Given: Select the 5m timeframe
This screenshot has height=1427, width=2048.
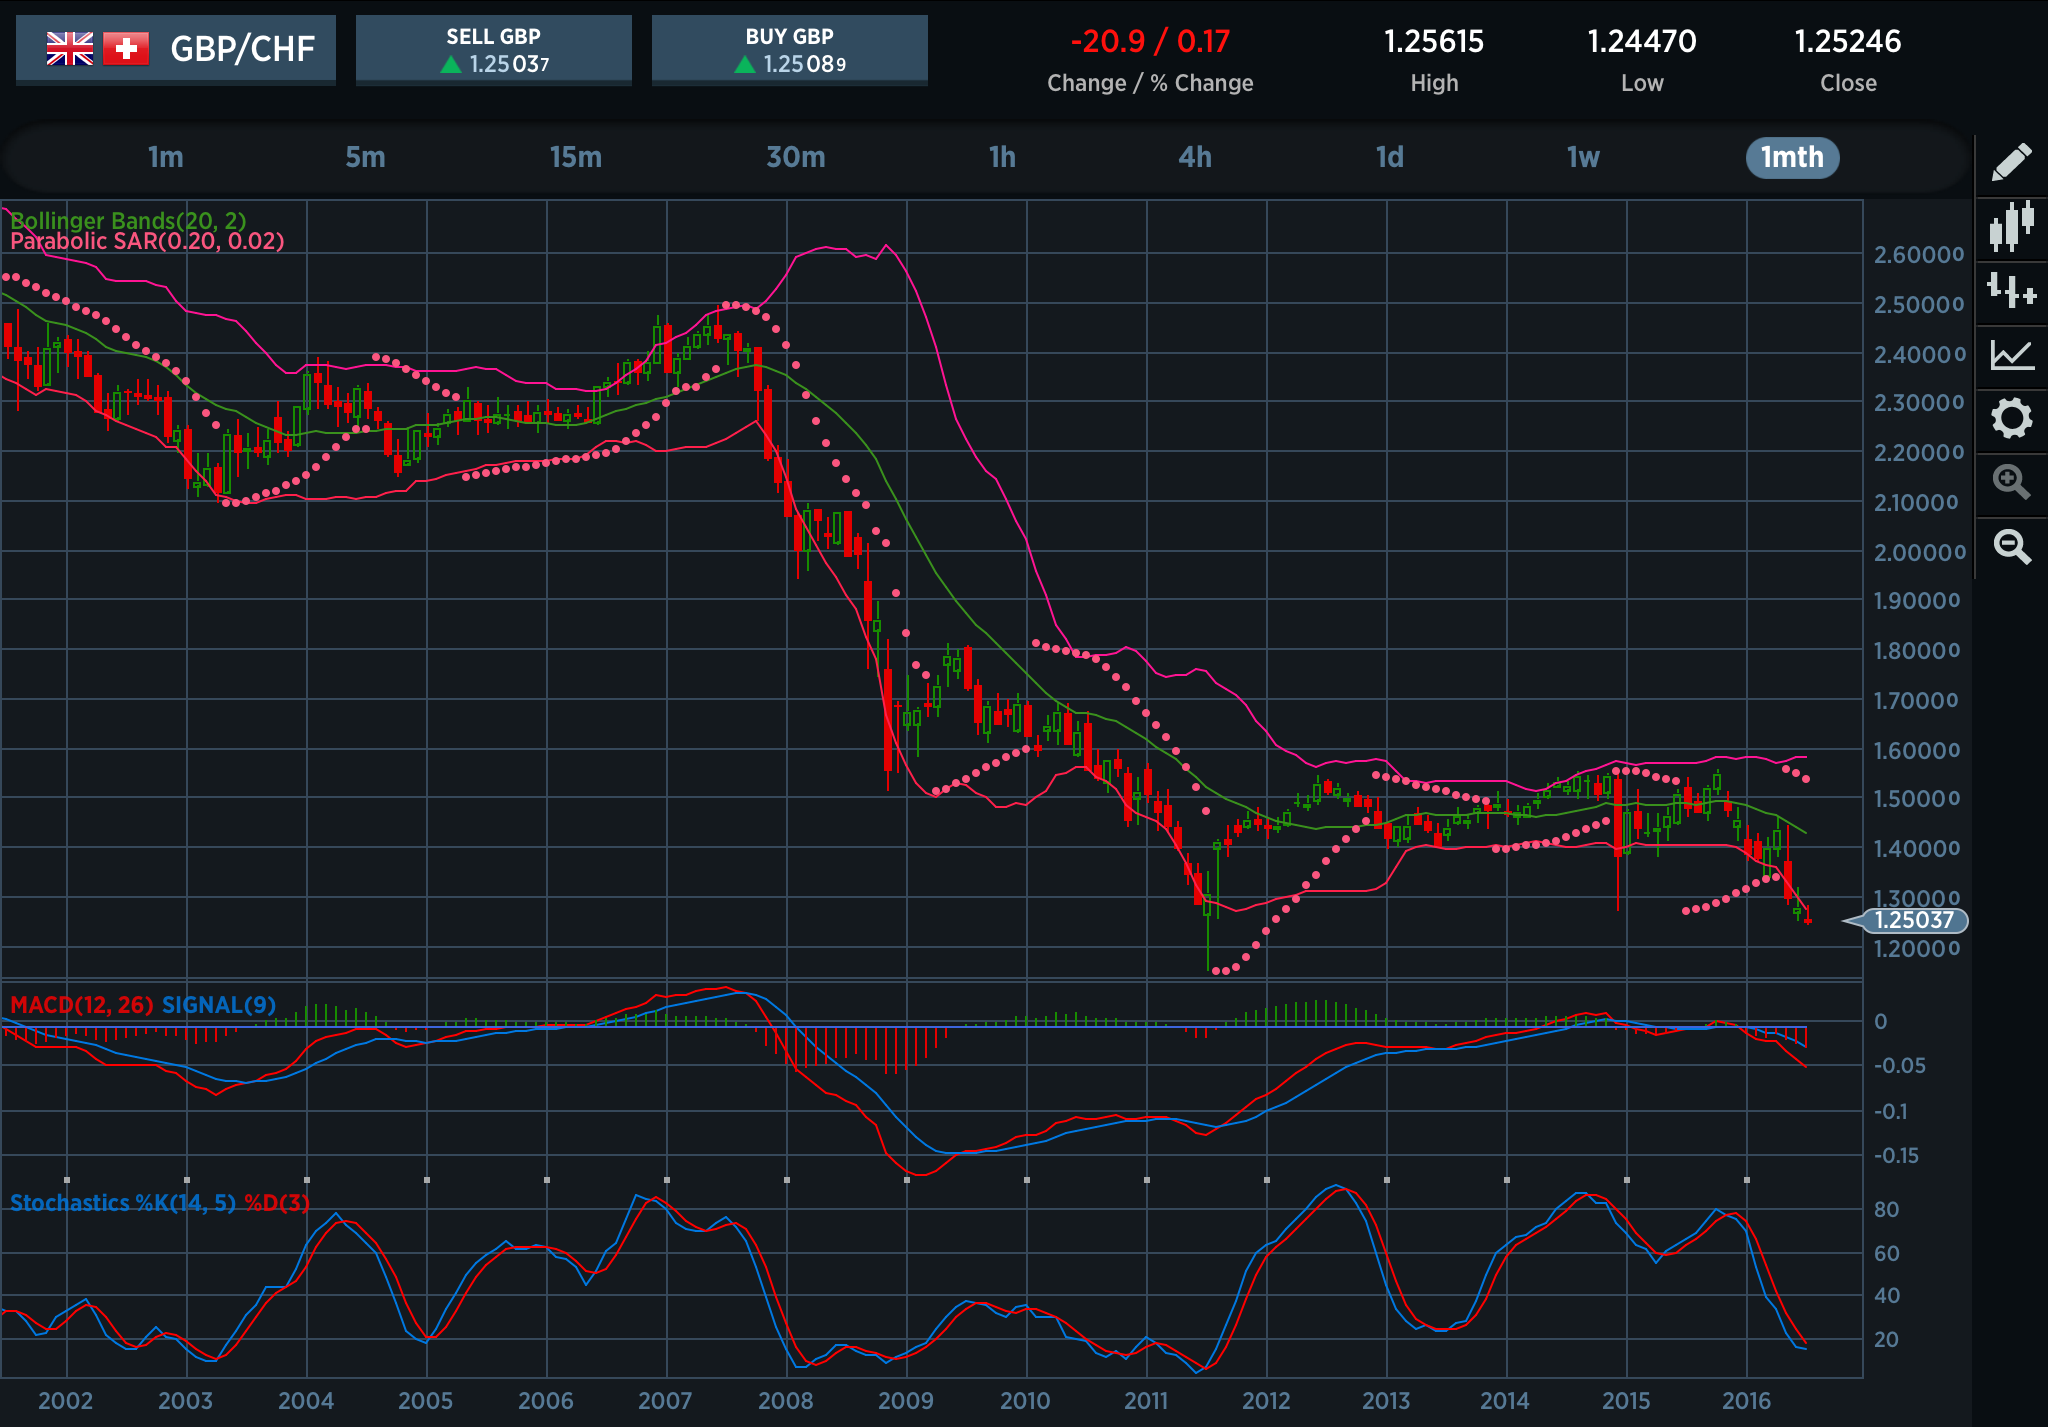Looking at the screenshot, I should click(365, 157).
